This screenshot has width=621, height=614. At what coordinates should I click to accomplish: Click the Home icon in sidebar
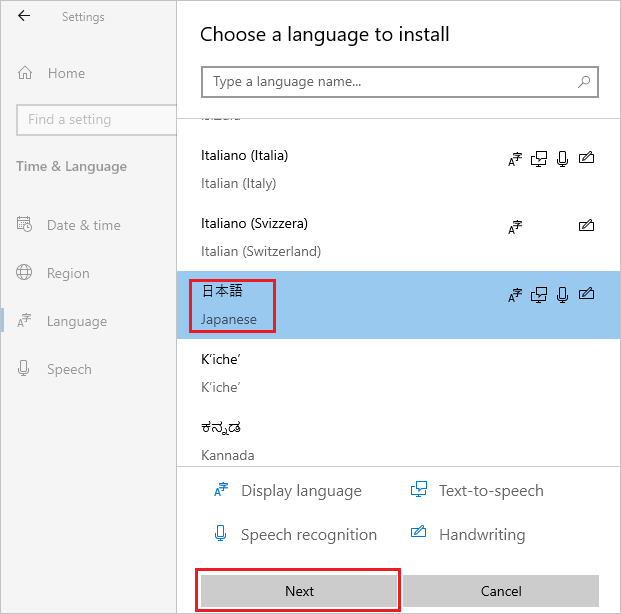25,73
